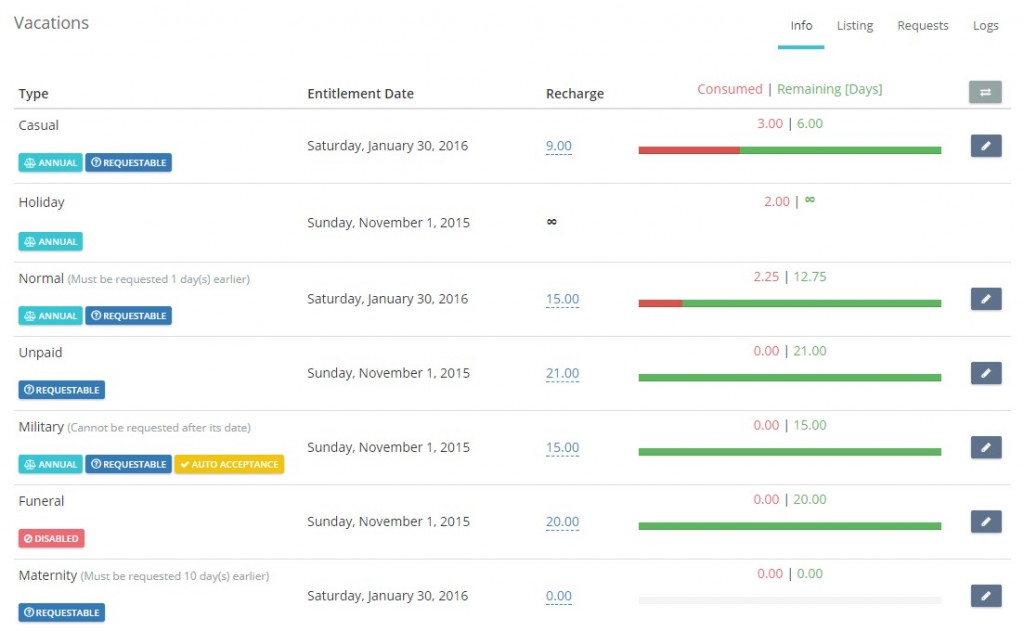Edit the Casual vacation type
Image resolution: width=1024 pixels, height=631 pixels.
tap(985, 145)
